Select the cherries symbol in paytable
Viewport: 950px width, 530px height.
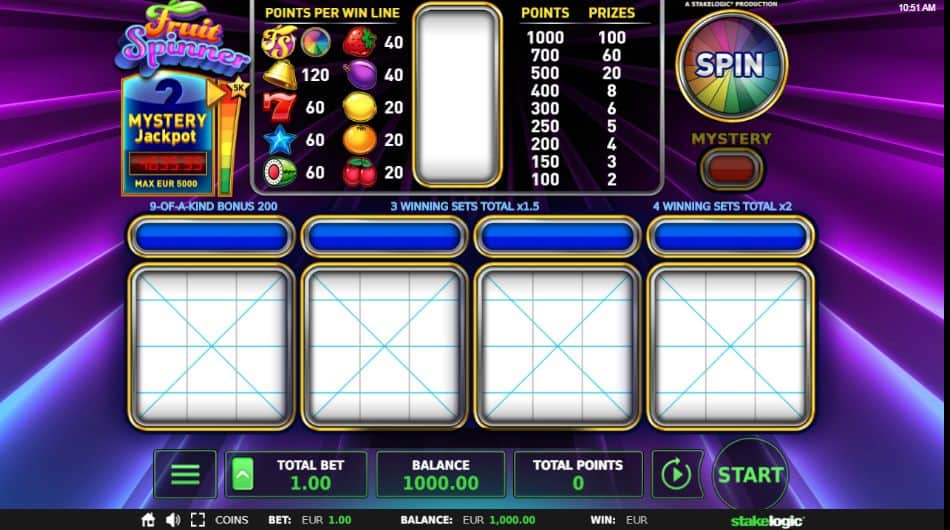[x=360, y=173]
